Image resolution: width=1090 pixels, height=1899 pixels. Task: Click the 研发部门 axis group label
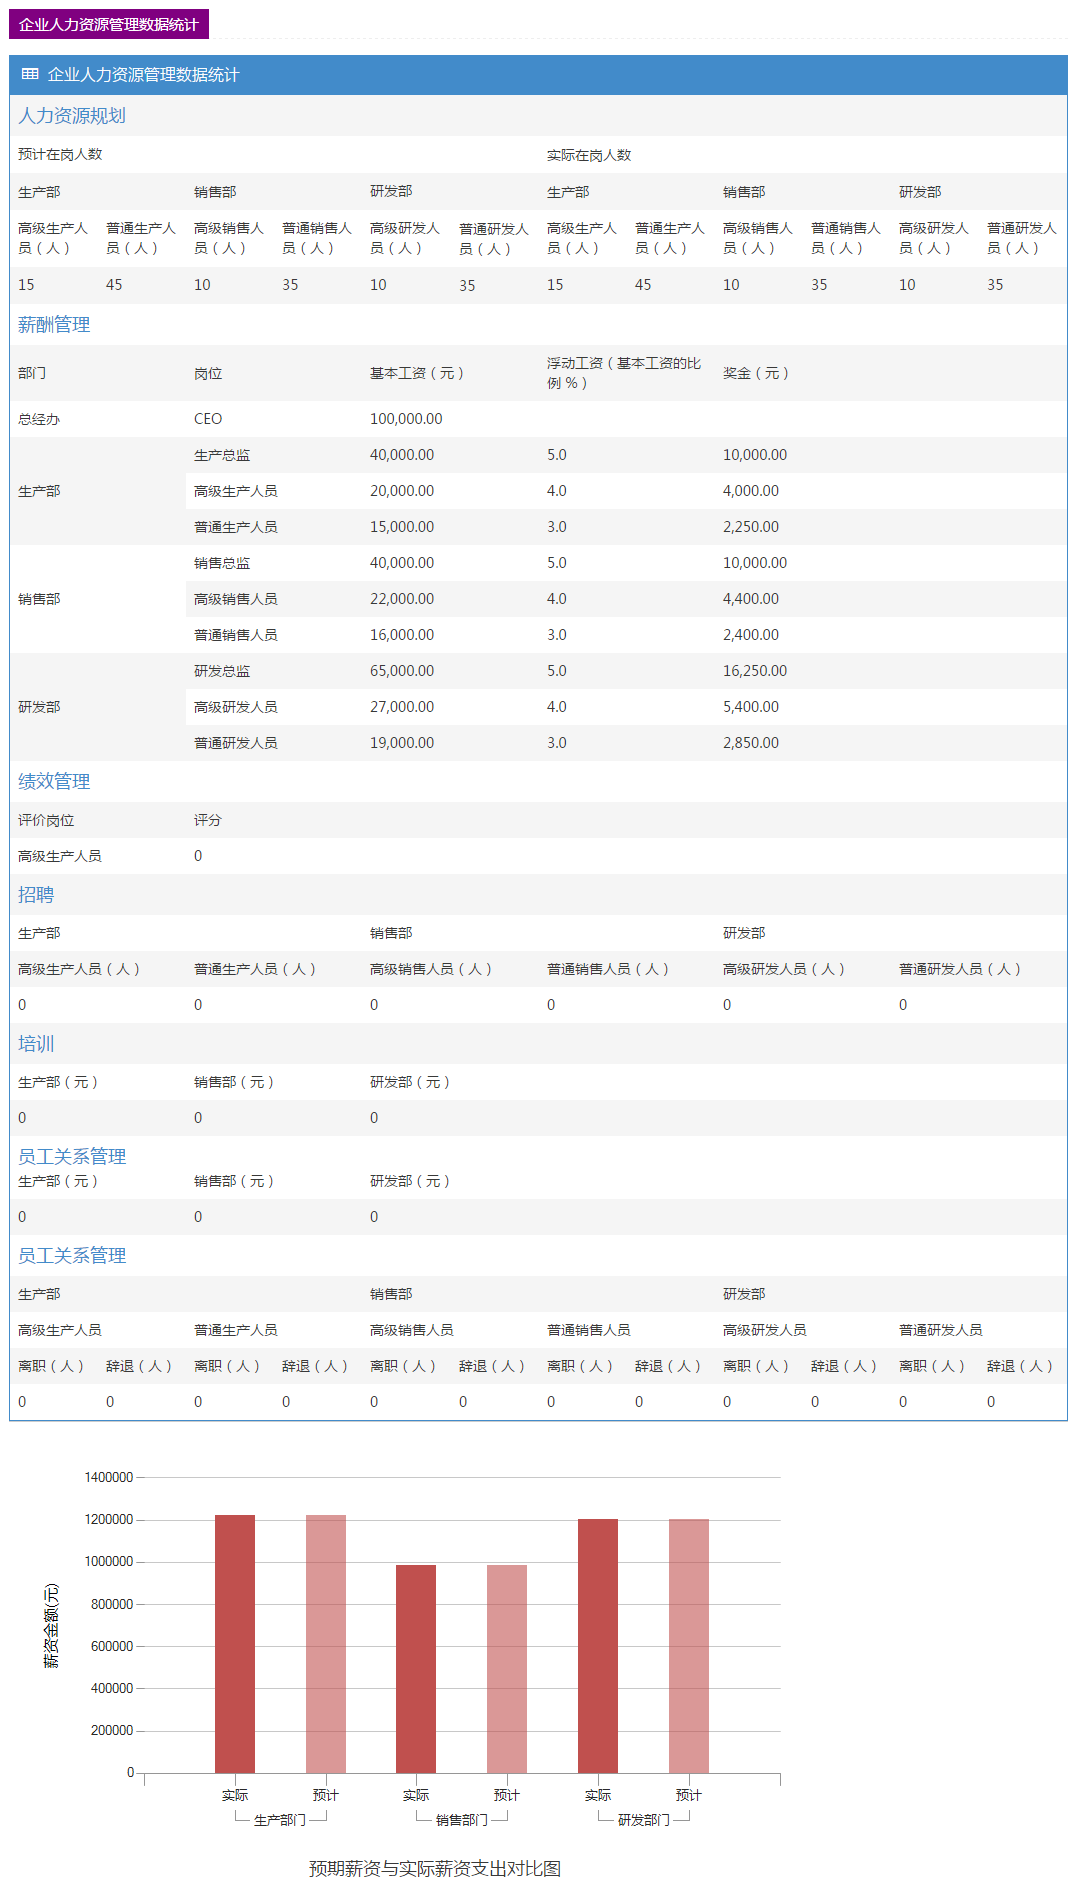[644, 1820]
